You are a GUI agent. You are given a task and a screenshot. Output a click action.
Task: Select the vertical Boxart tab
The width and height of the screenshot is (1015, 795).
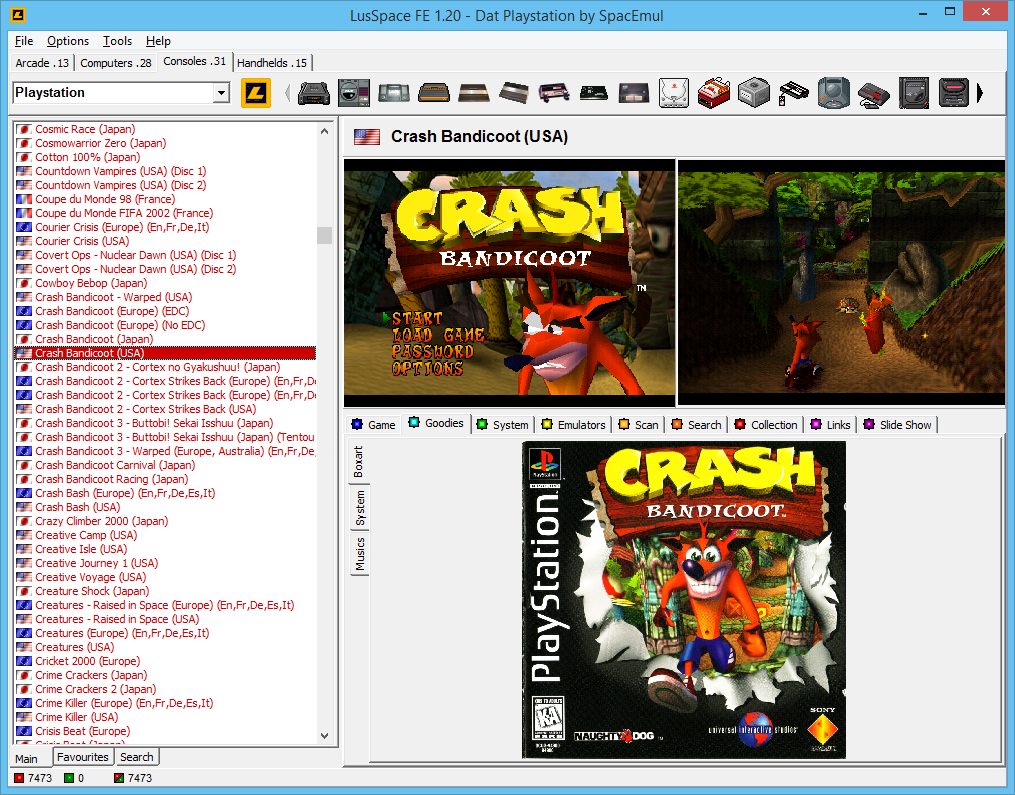point(359,462)
